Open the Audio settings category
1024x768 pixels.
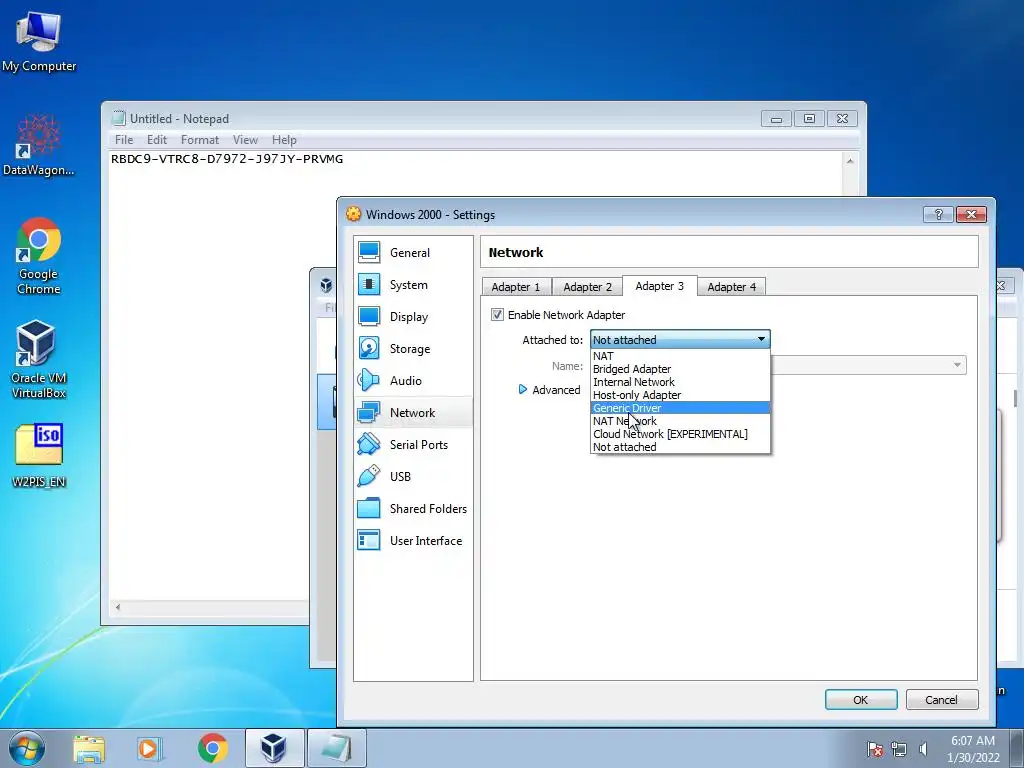[x=413, y=381]
